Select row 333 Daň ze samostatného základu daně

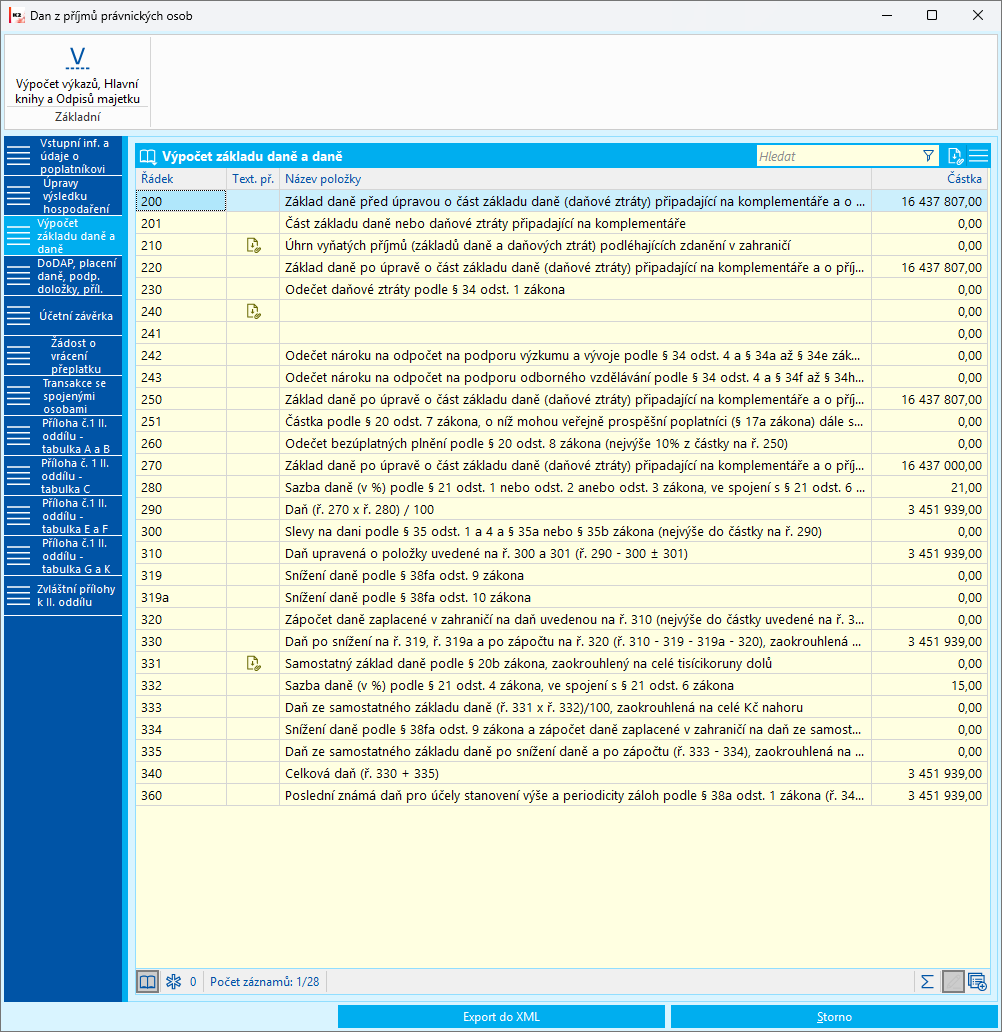pyautogui.click(x=562, y=708)
